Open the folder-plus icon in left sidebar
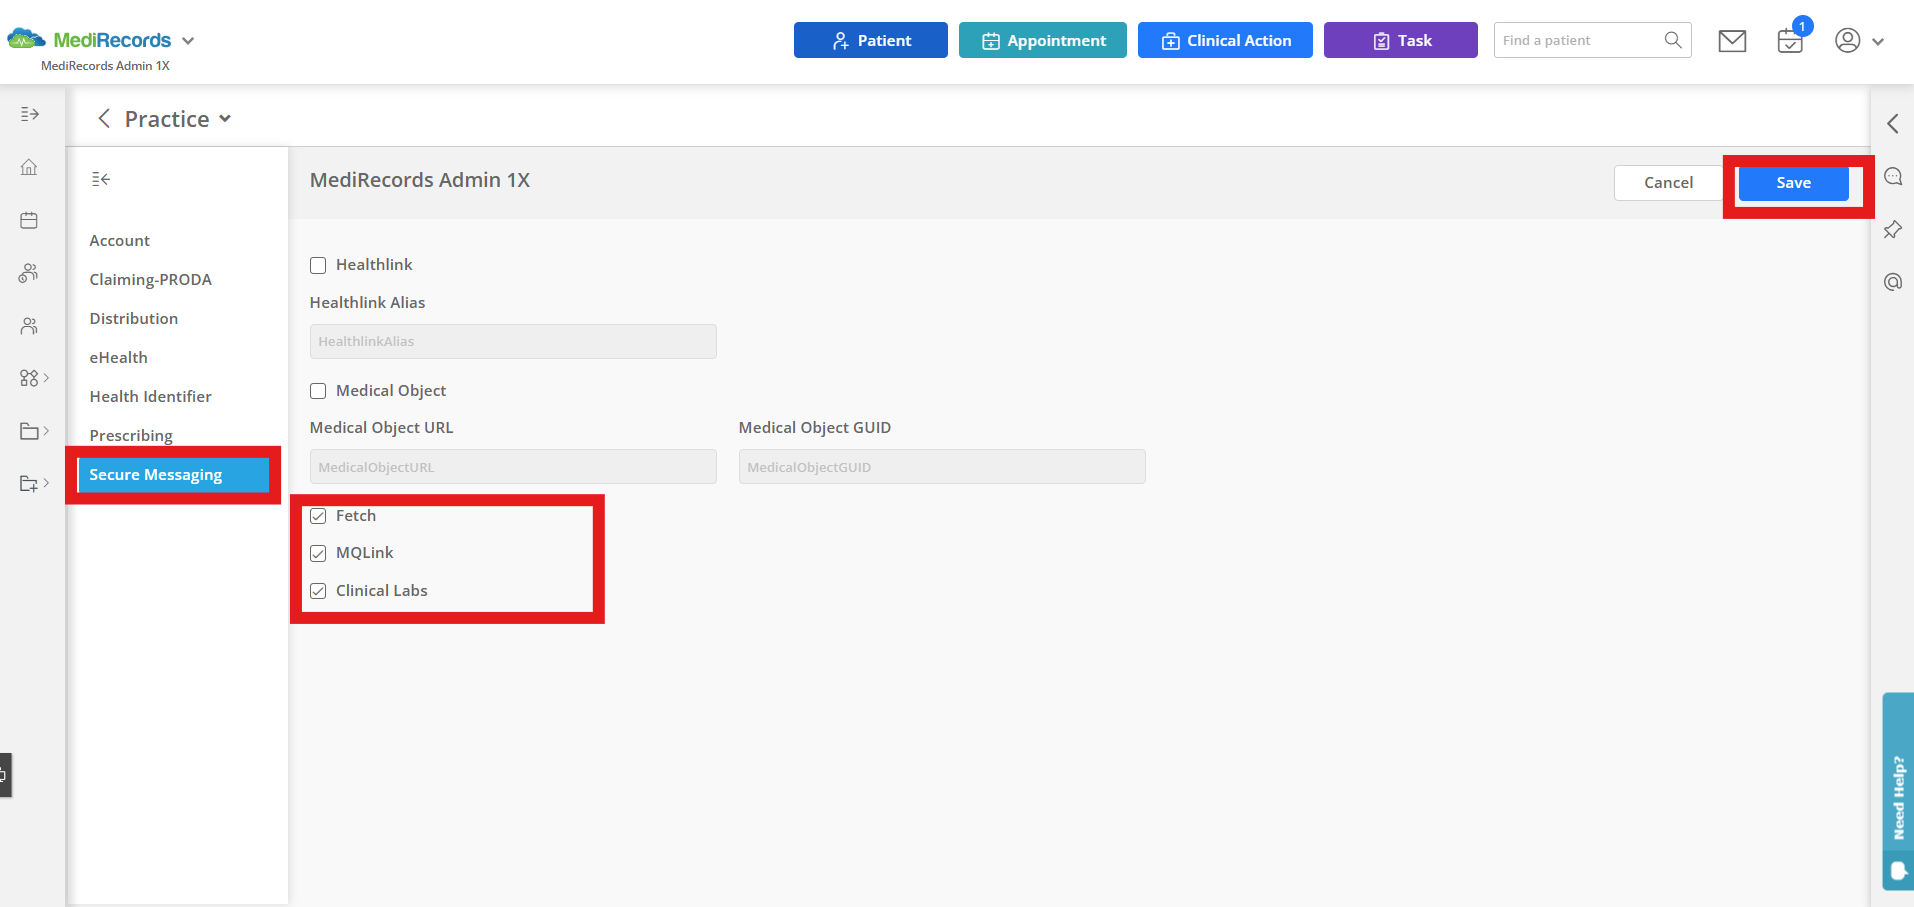The height and width of the screenshot is (907, 1914). 29,484
